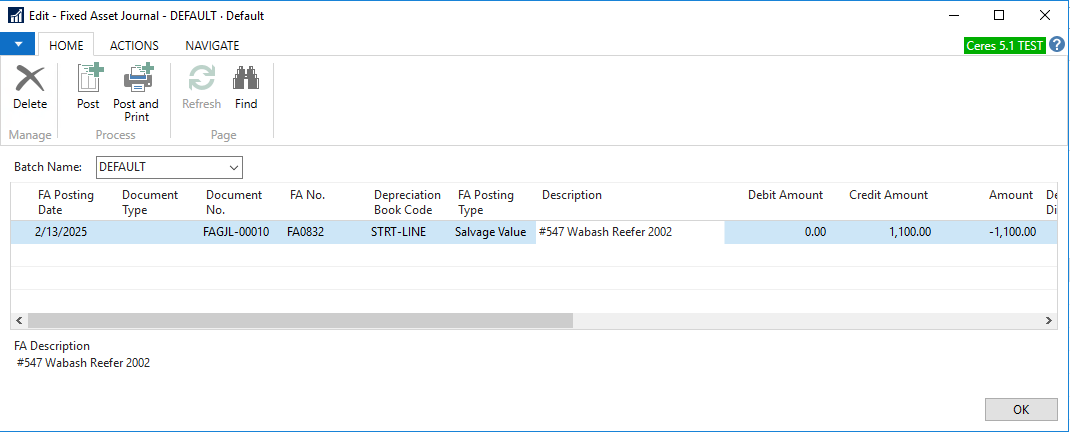Image resolution: width=1070 pixels, height=432 pixels.
Task: Select the FA No. cell FA0832
Action: click(307, 232)
